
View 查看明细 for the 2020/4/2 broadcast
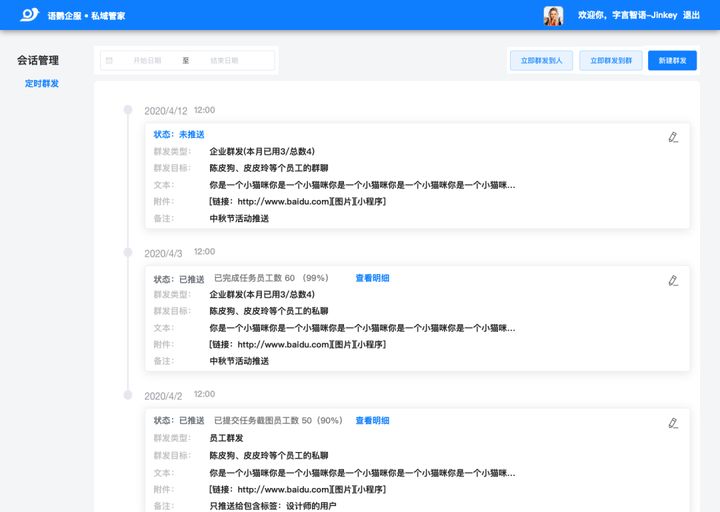(x=372, y=421)
